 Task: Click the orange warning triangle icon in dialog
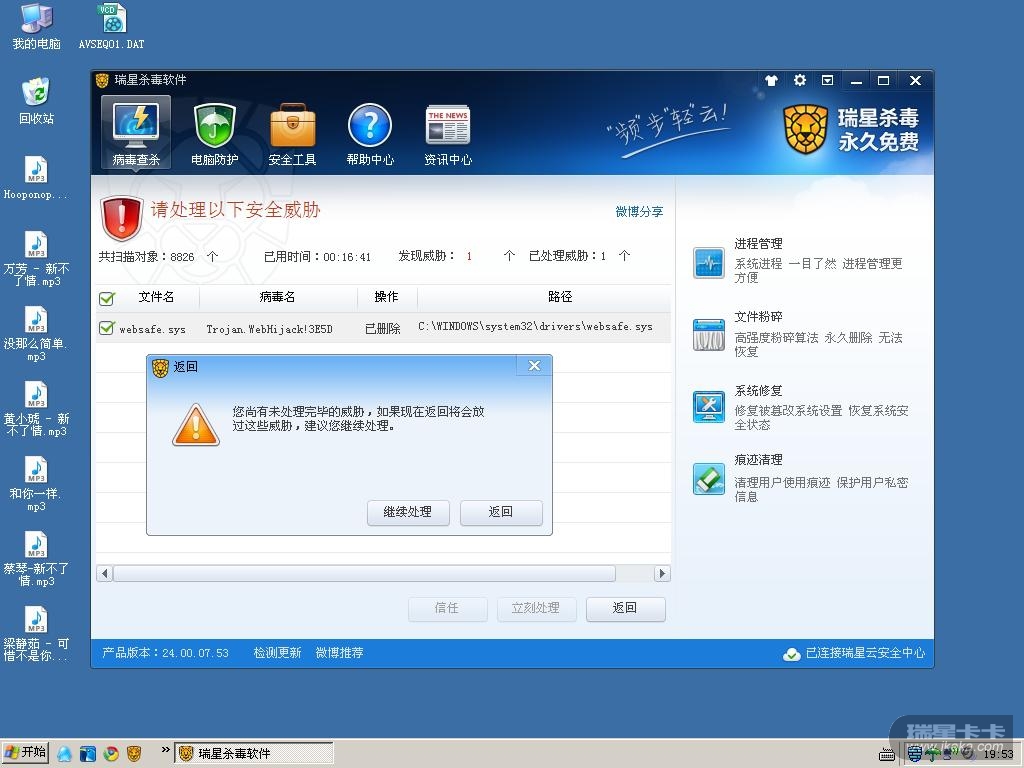(196, 425)
